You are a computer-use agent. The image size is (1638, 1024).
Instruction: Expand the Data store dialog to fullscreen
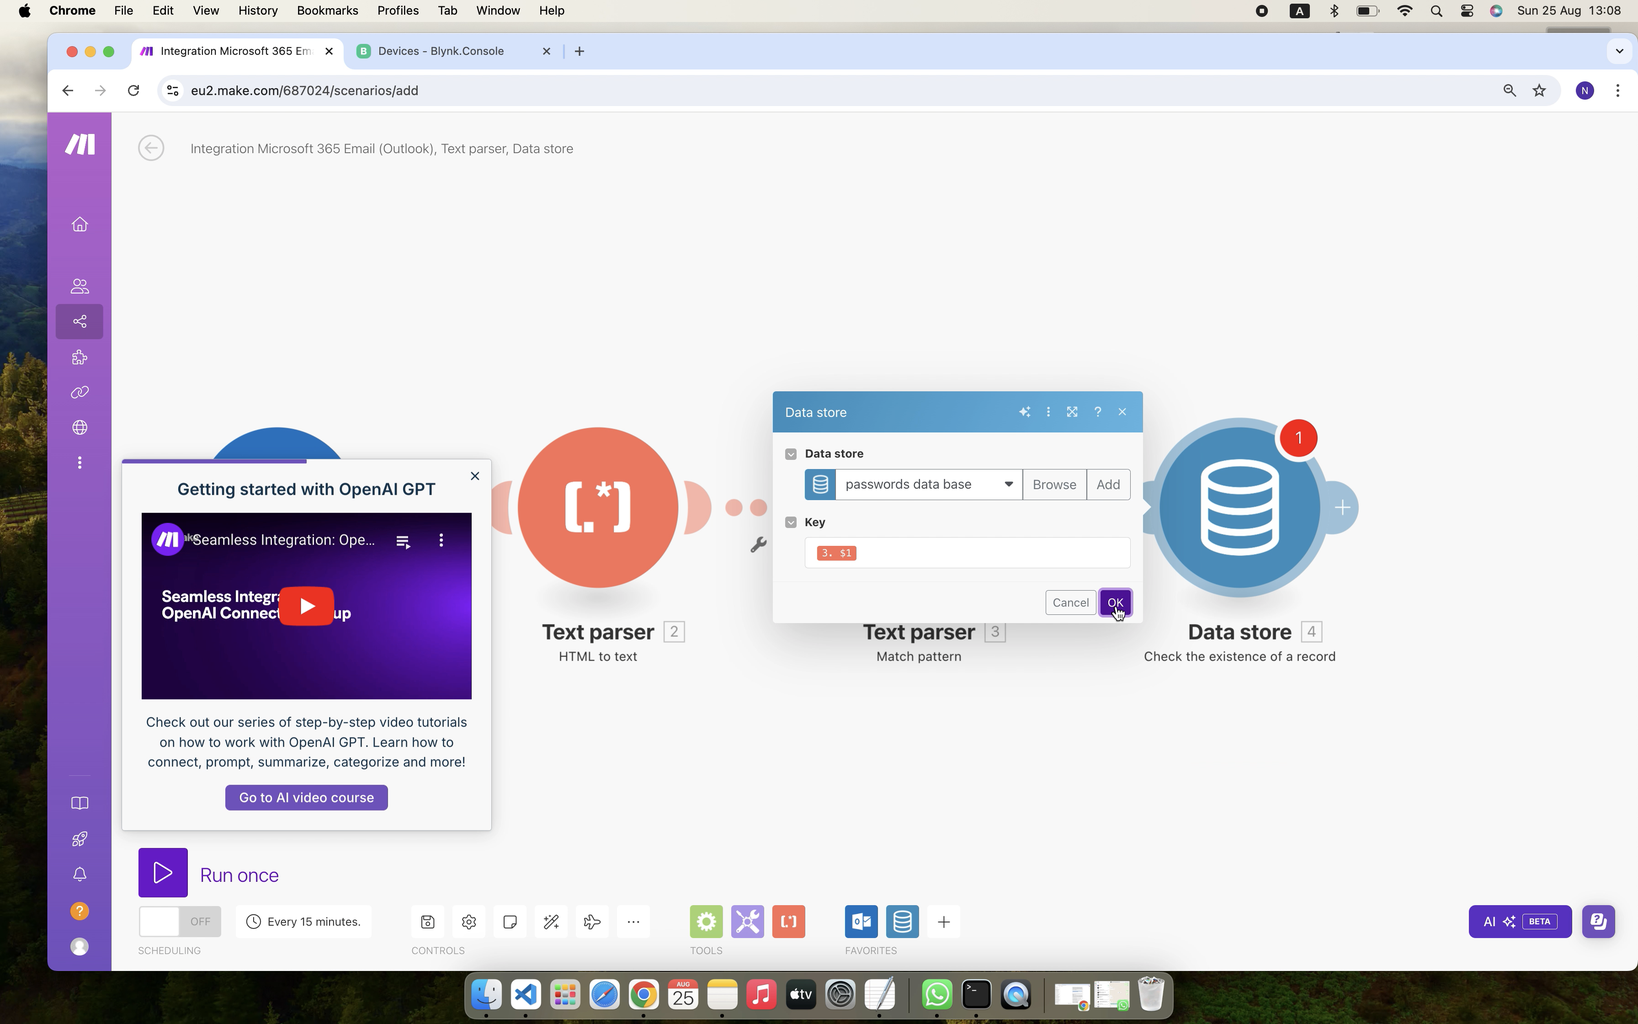(x=1072, y=412)
